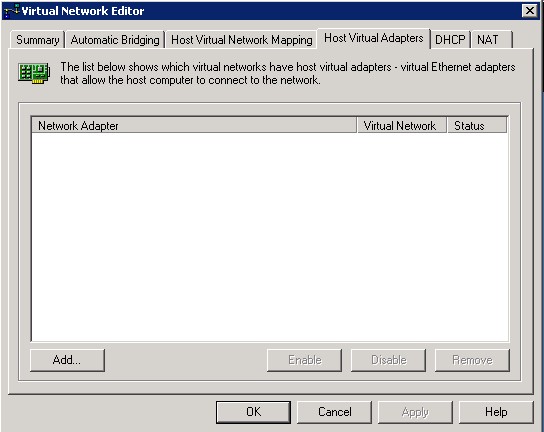Click the green network adapter card icon
Screen dimensions: 544x432
[x=34, y=73]
